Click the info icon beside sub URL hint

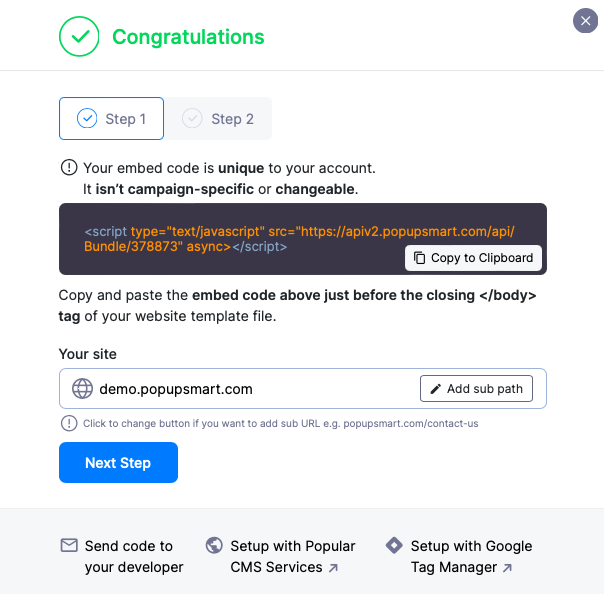(x=69, y=423)
